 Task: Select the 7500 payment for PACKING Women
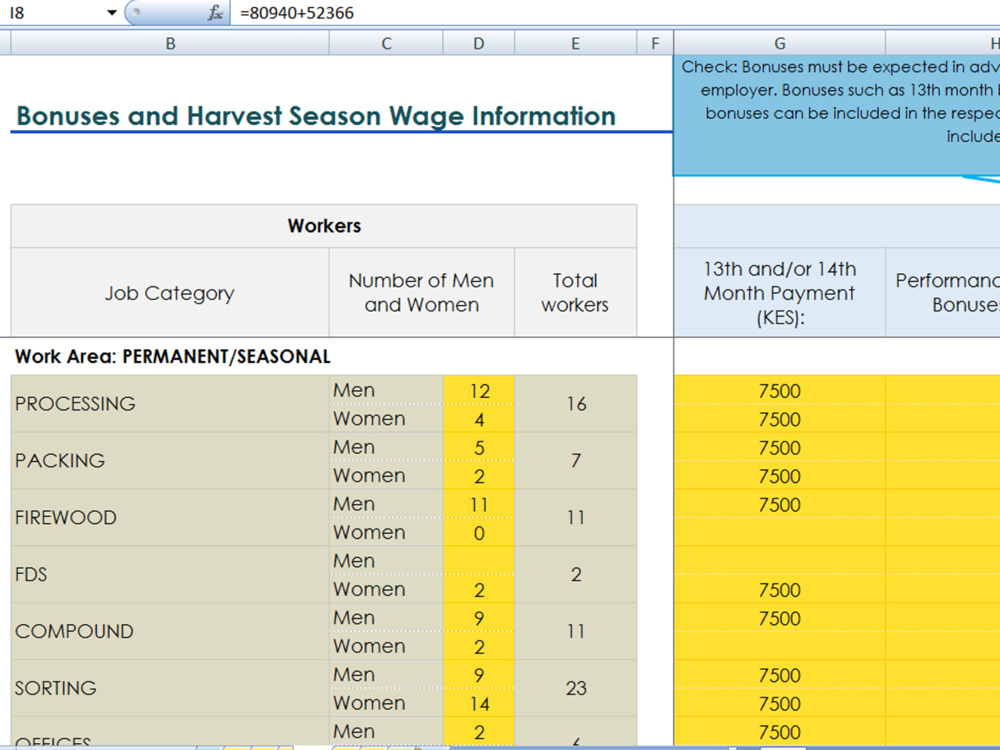779,476
